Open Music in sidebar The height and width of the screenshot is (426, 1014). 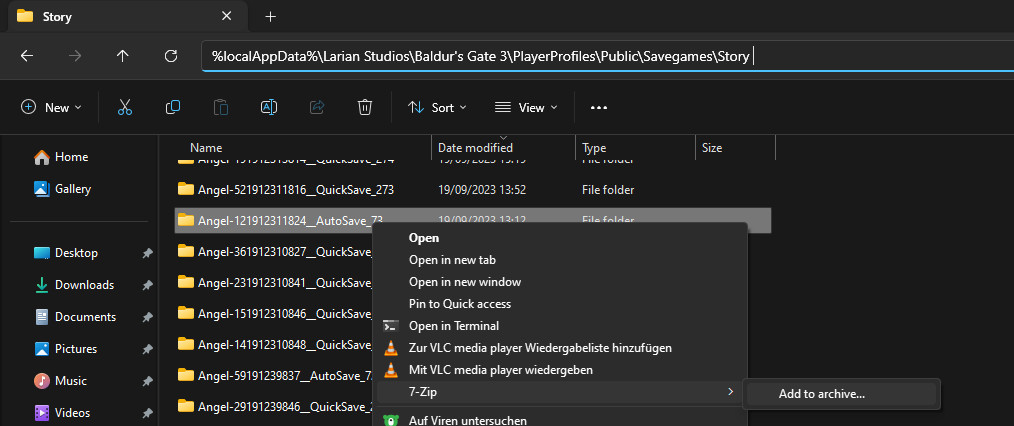point(61,381)
